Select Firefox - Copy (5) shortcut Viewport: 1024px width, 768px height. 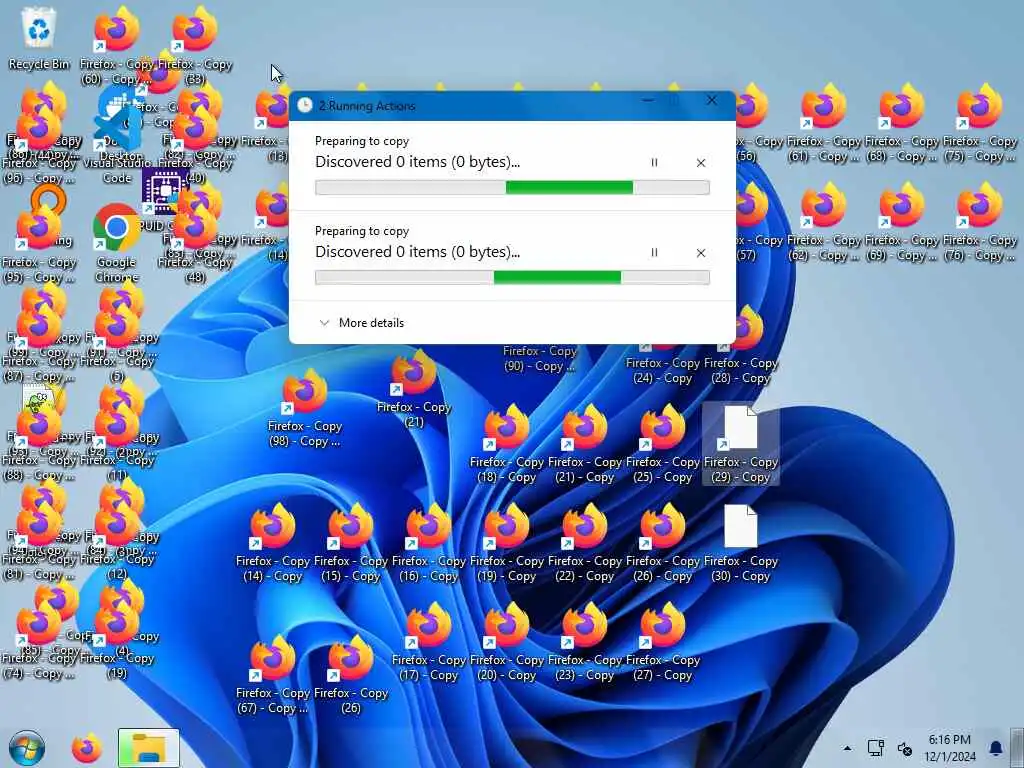coord(116,344)
